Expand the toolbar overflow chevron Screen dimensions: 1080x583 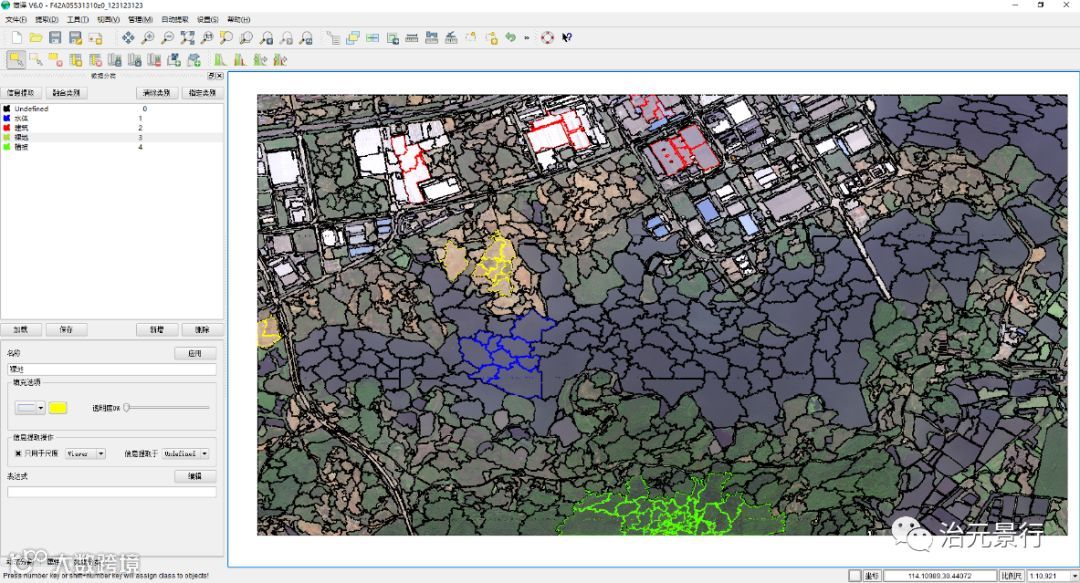pyautogui.click(x=527, y=38)
